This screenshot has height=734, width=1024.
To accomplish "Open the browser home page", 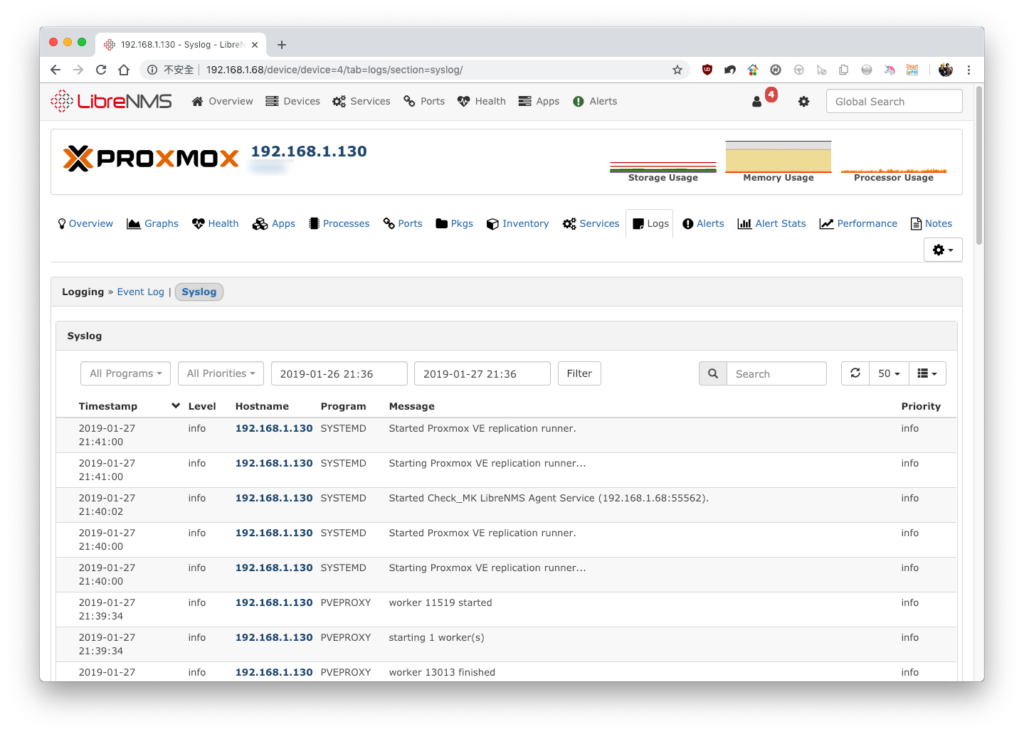I will (123, 70).
